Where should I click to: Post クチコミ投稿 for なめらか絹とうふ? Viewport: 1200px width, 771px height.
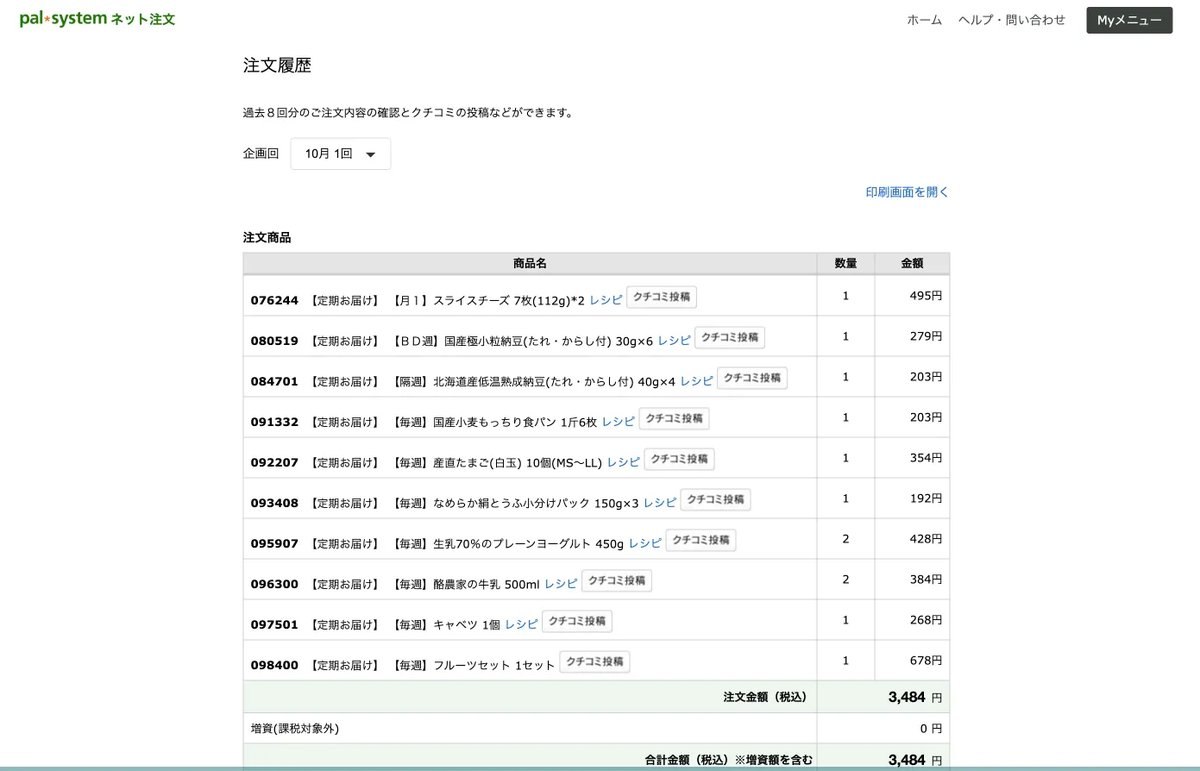point(715,500)
